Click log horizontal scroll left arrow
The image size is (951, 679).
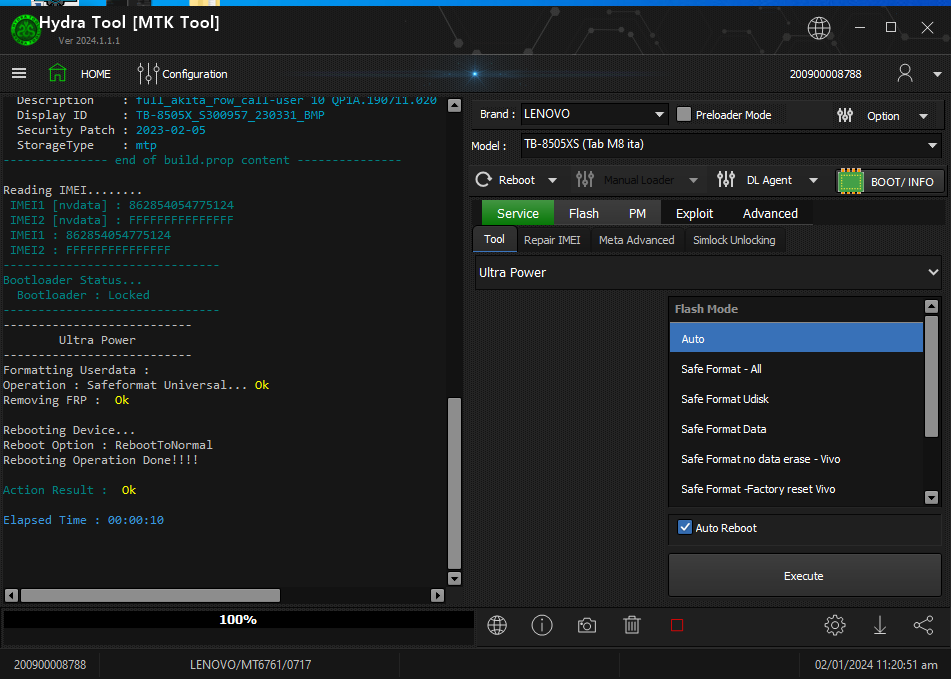click(x=11, y=595)
